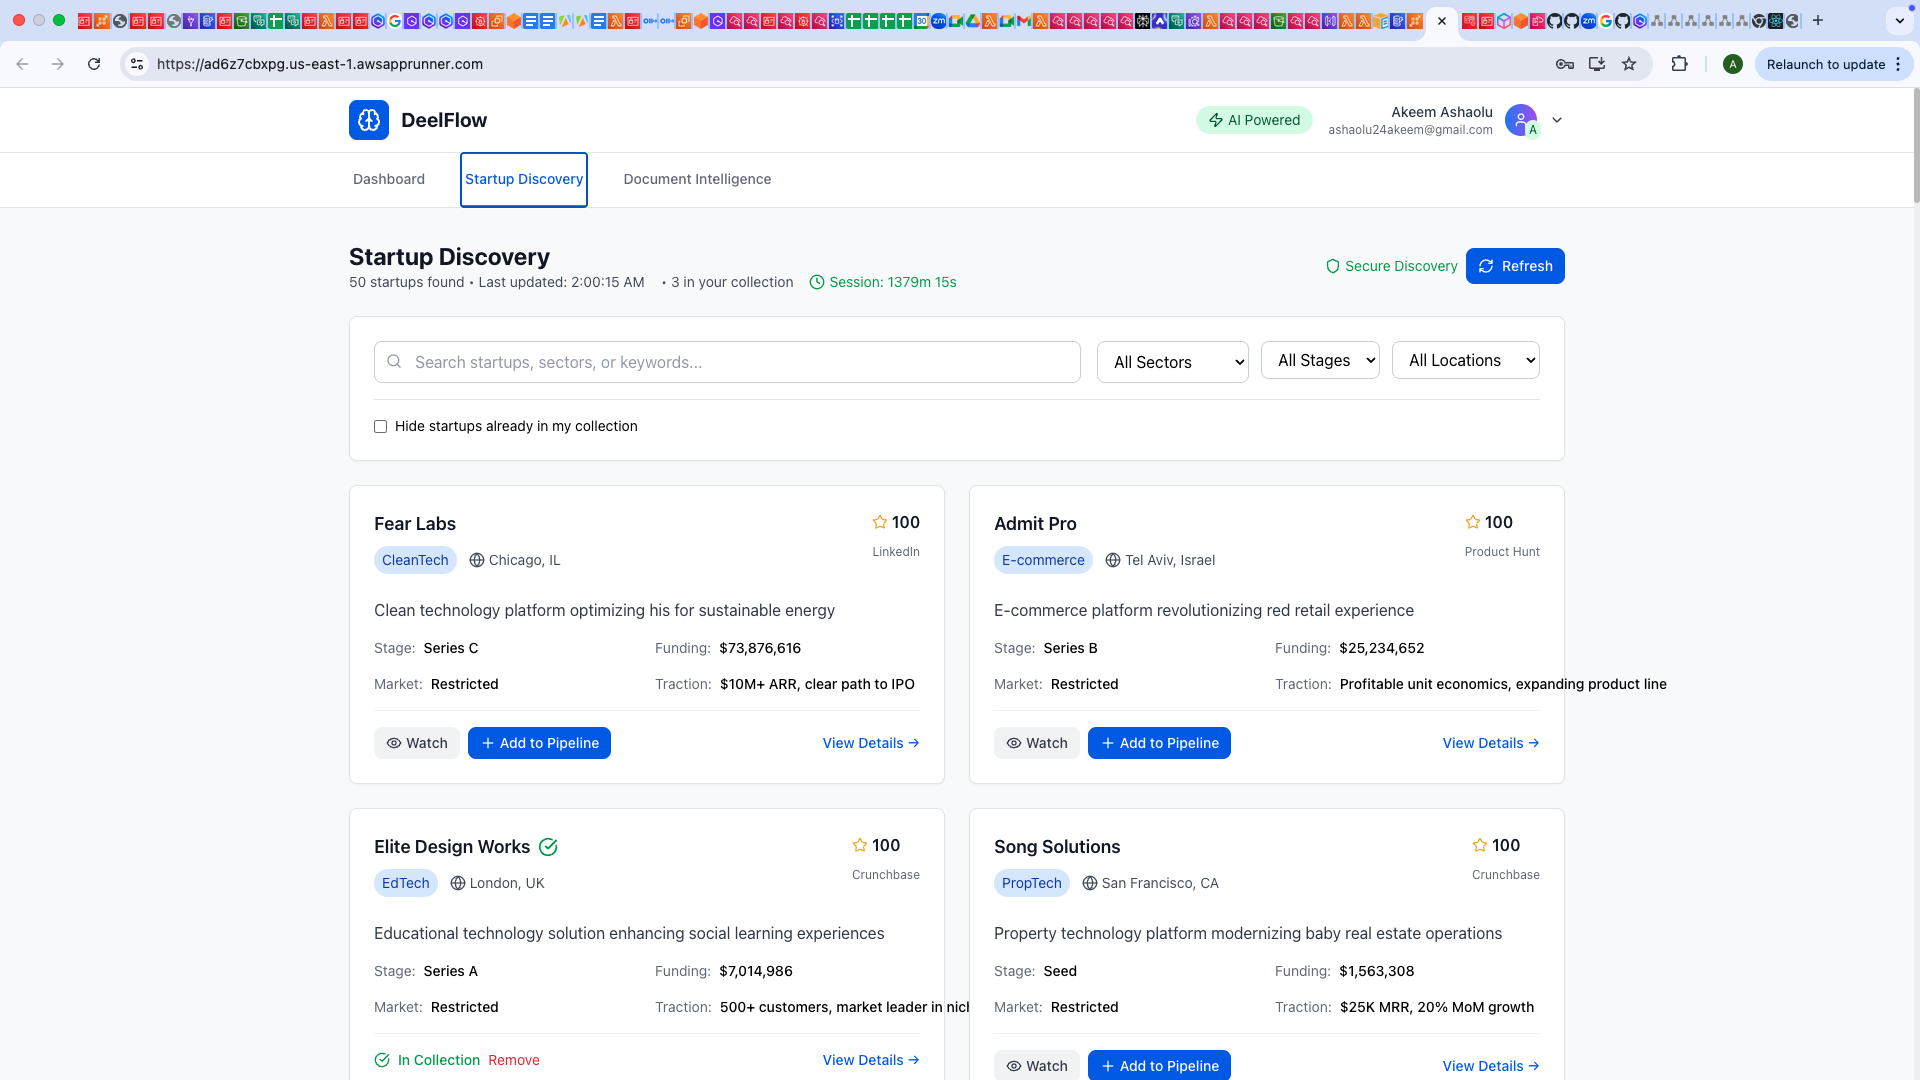Add Fear Labs to the pipeline
The height and width of the screenshot is (1080, 1920).
click(x=539, y=743)
